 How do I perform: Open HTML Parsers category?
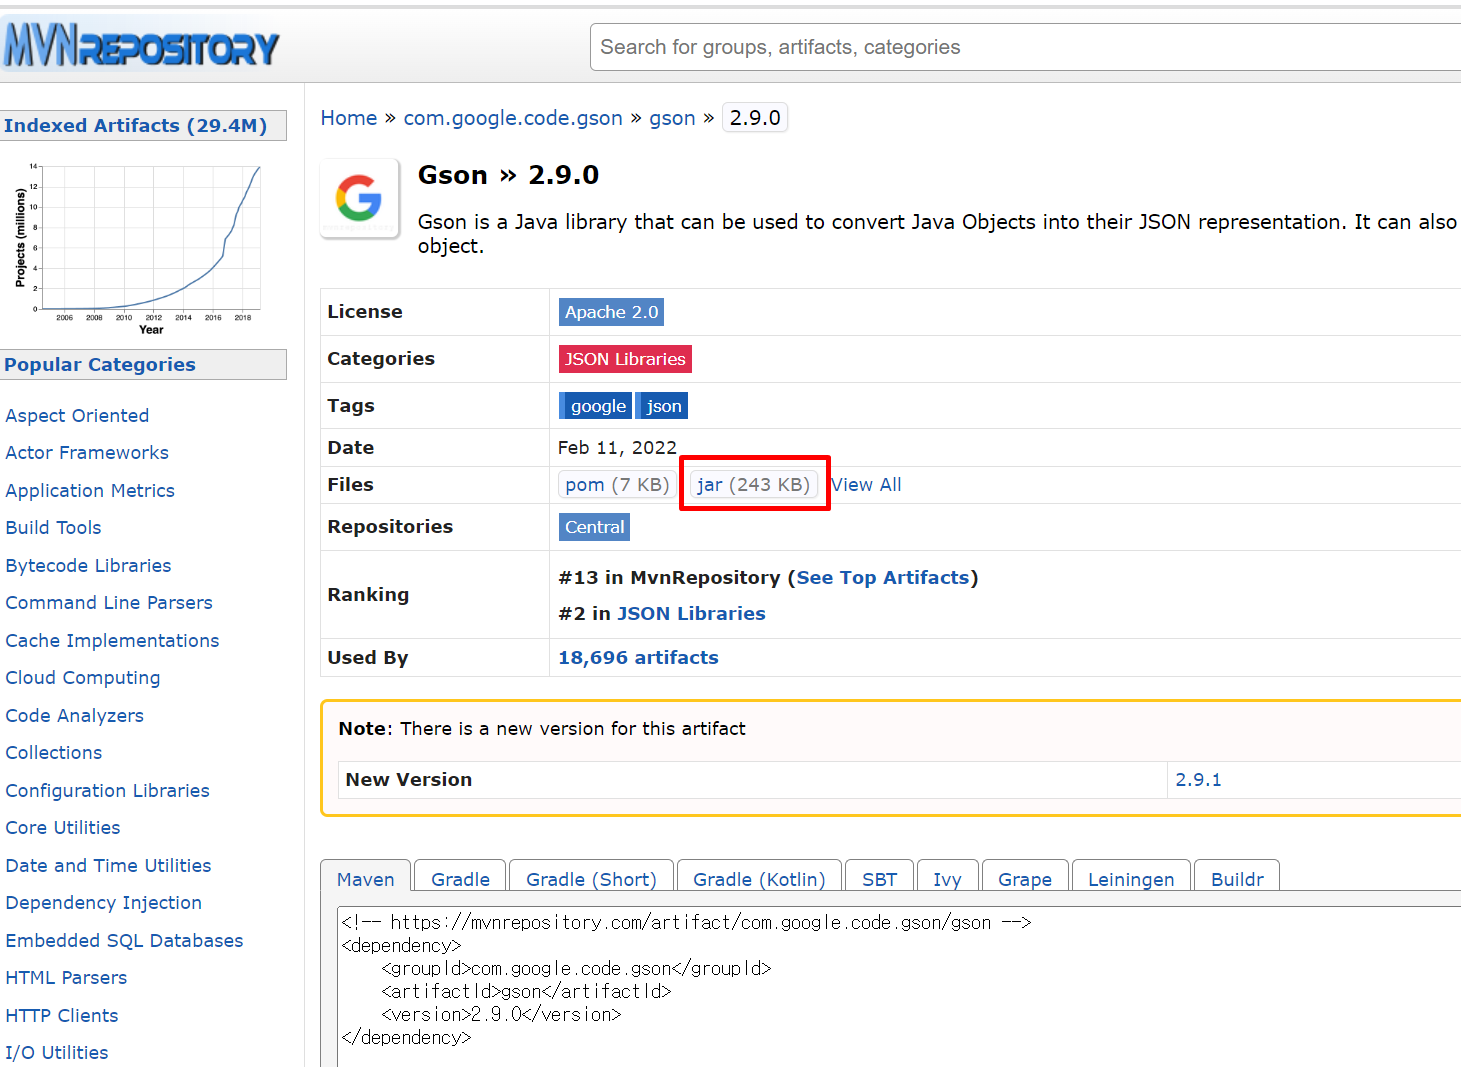[x=66, y=978]
